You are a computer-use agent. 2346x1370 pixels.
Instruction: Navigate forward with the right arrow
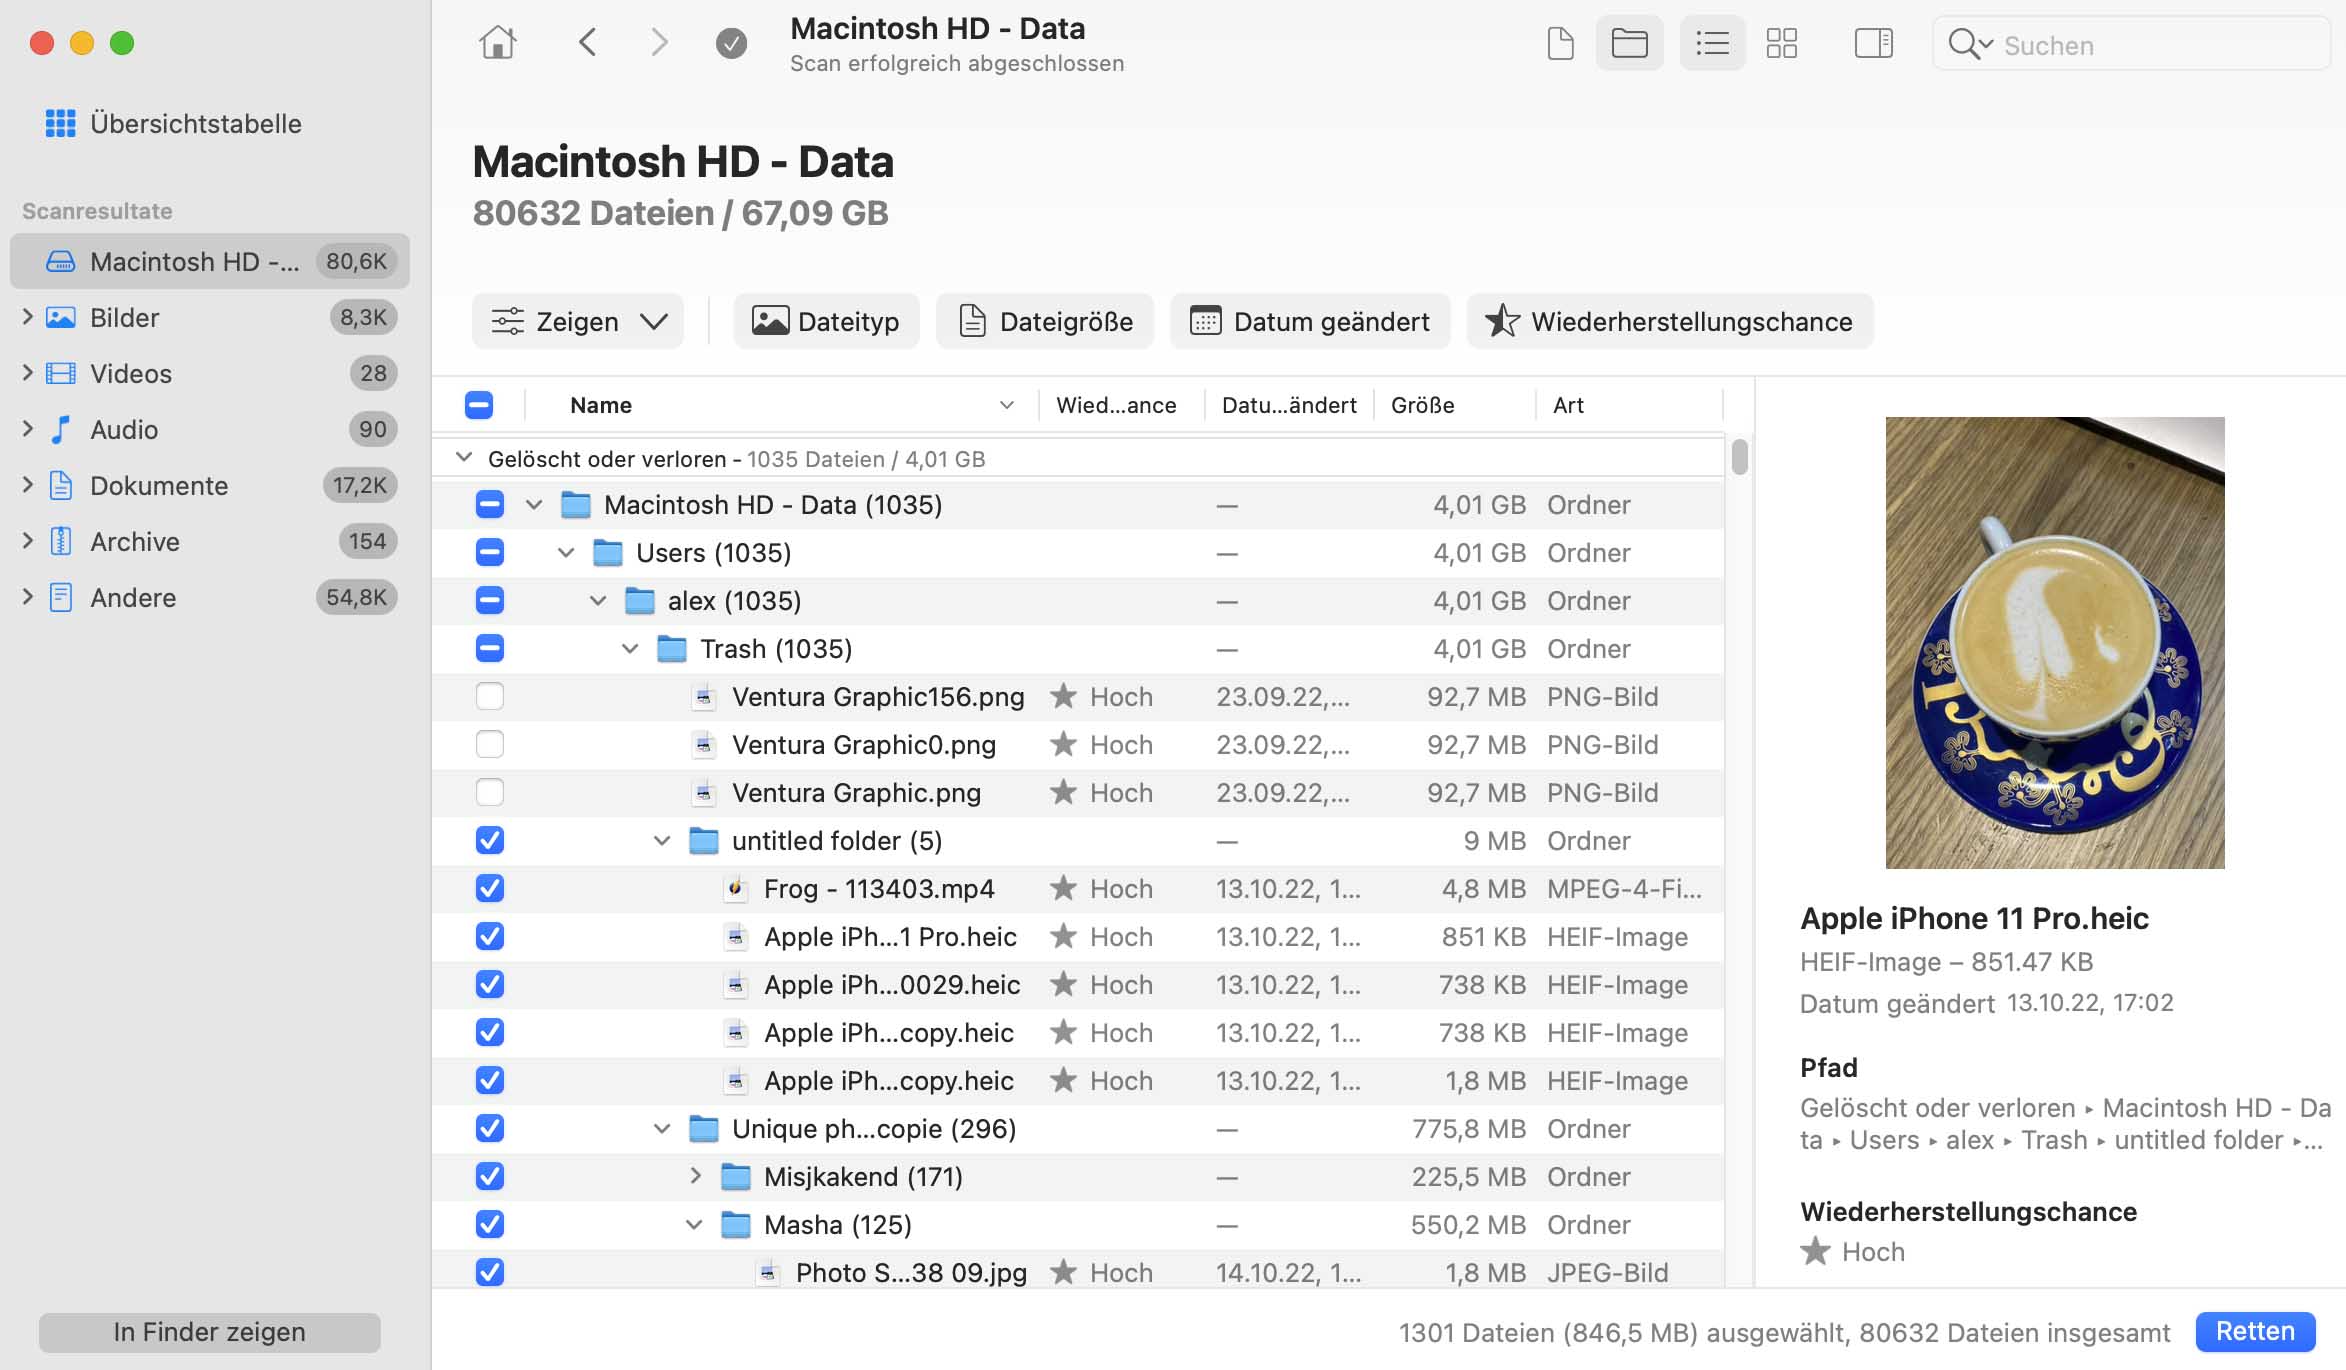pyautogui.click(x=658, y=43)
